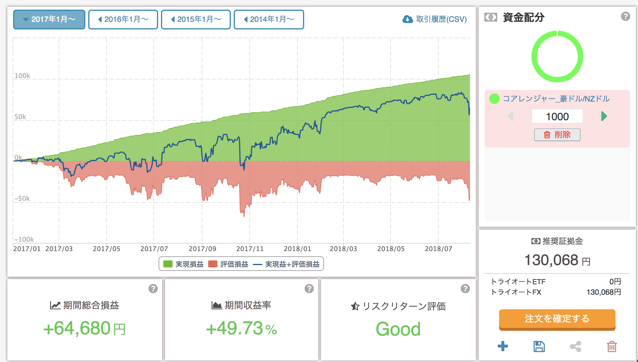This screenshot has width=638, height=362.
Task: Toggle 実現益+評価損益 line in legend
Action: [286, 264]
